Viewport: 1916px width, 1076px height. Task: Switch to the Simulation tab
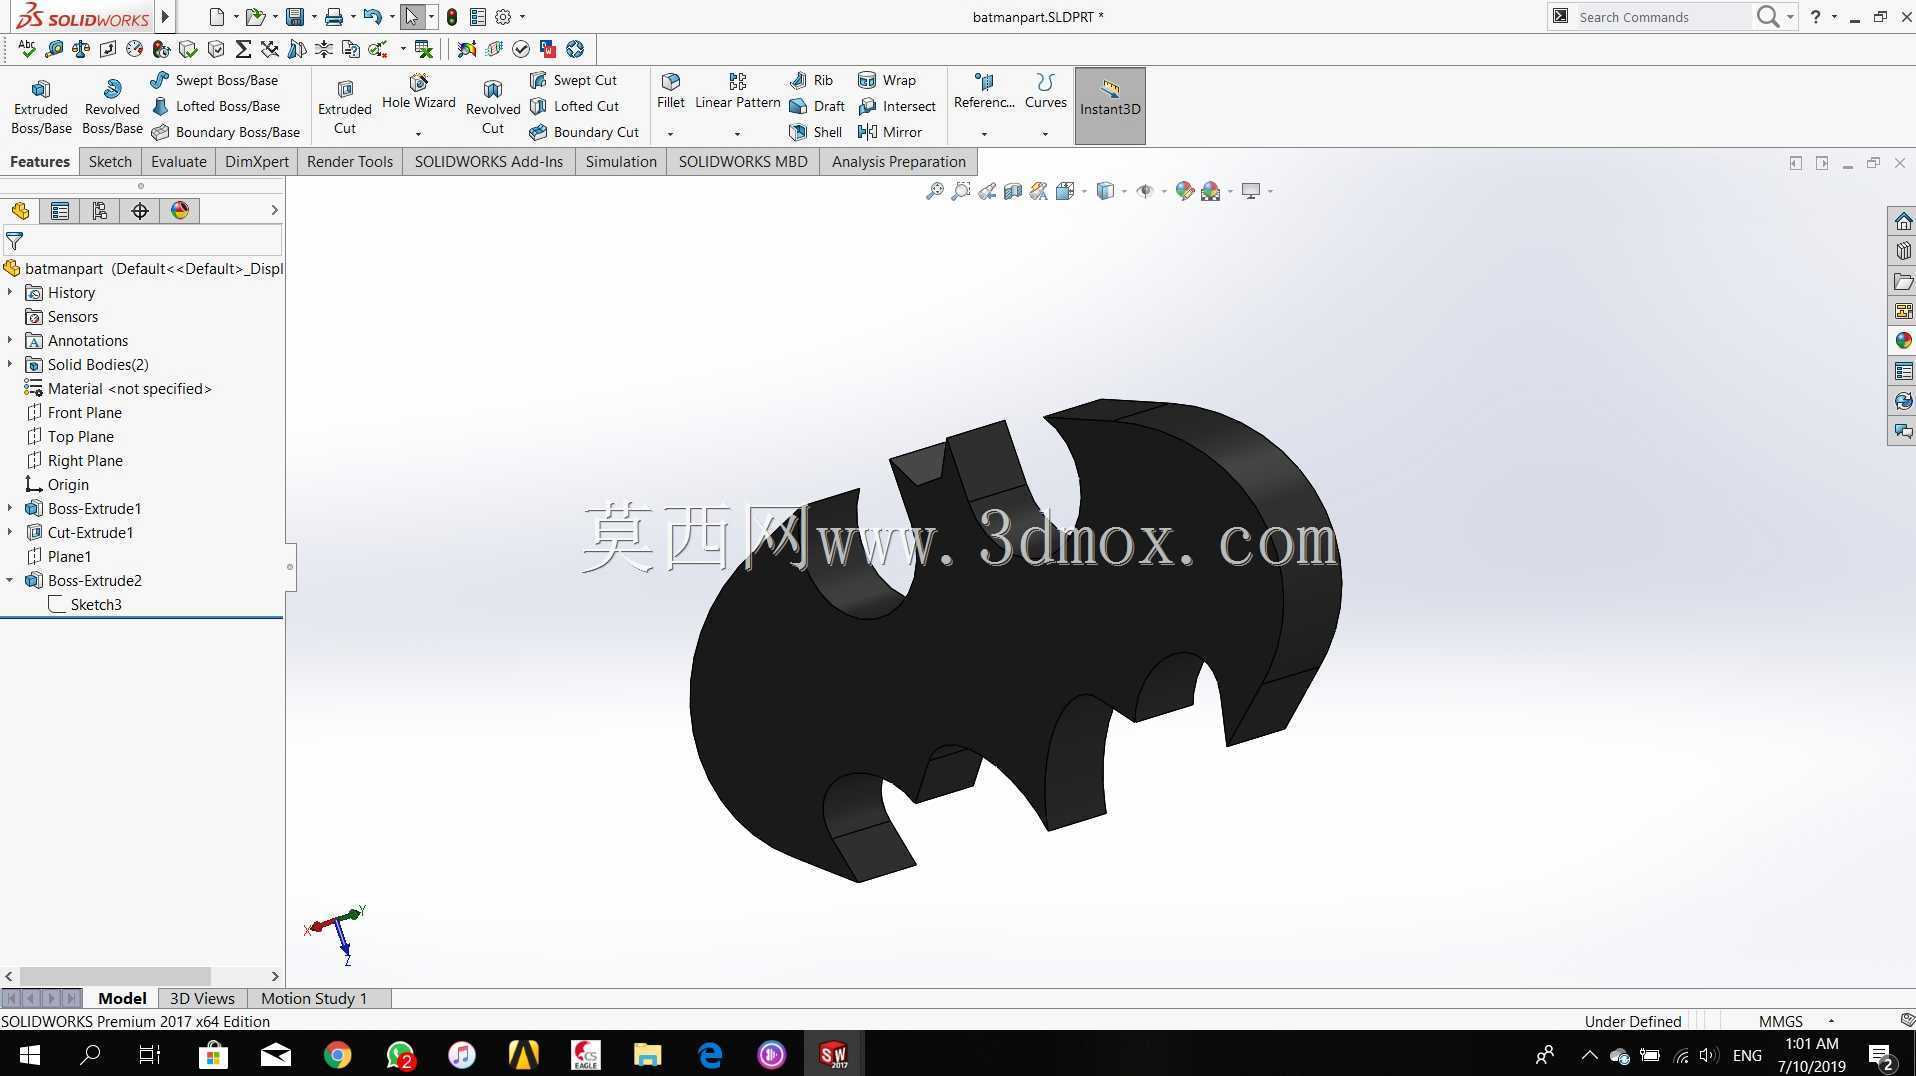[621, 161]
